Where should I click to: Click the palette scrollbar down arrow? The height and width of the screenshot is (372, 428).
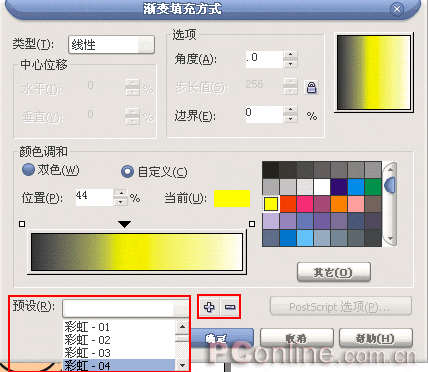tap(390, 239)
